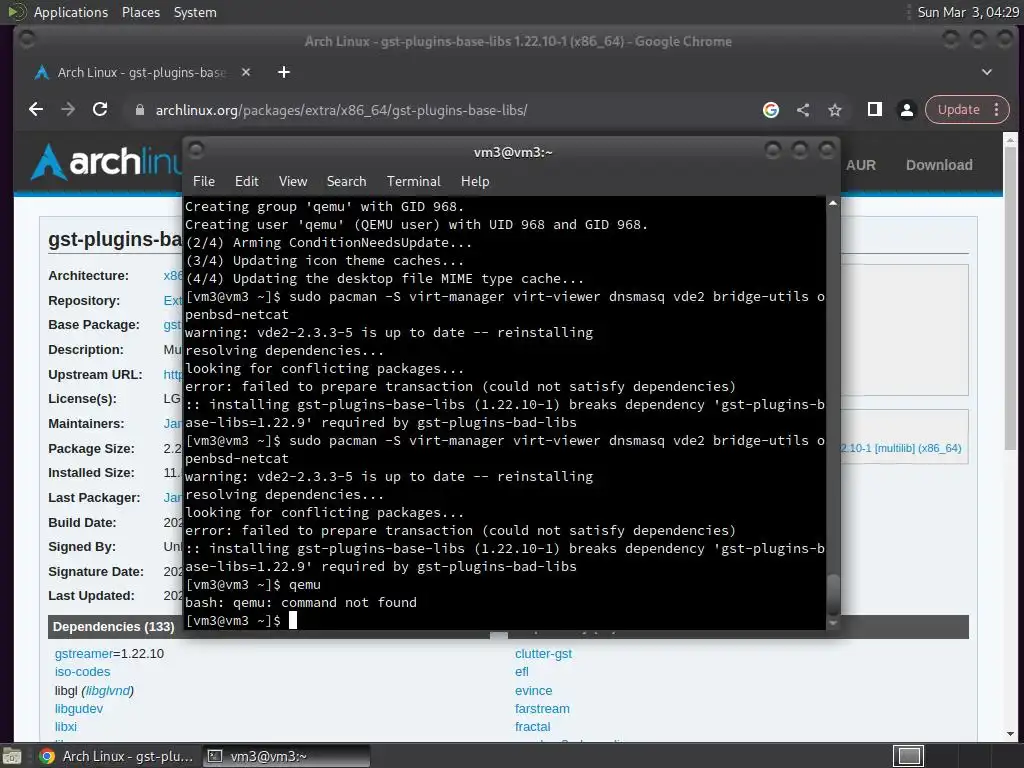Open the System menu
This screenshot has height=768, width=1024.
click(x=195, y=12)
